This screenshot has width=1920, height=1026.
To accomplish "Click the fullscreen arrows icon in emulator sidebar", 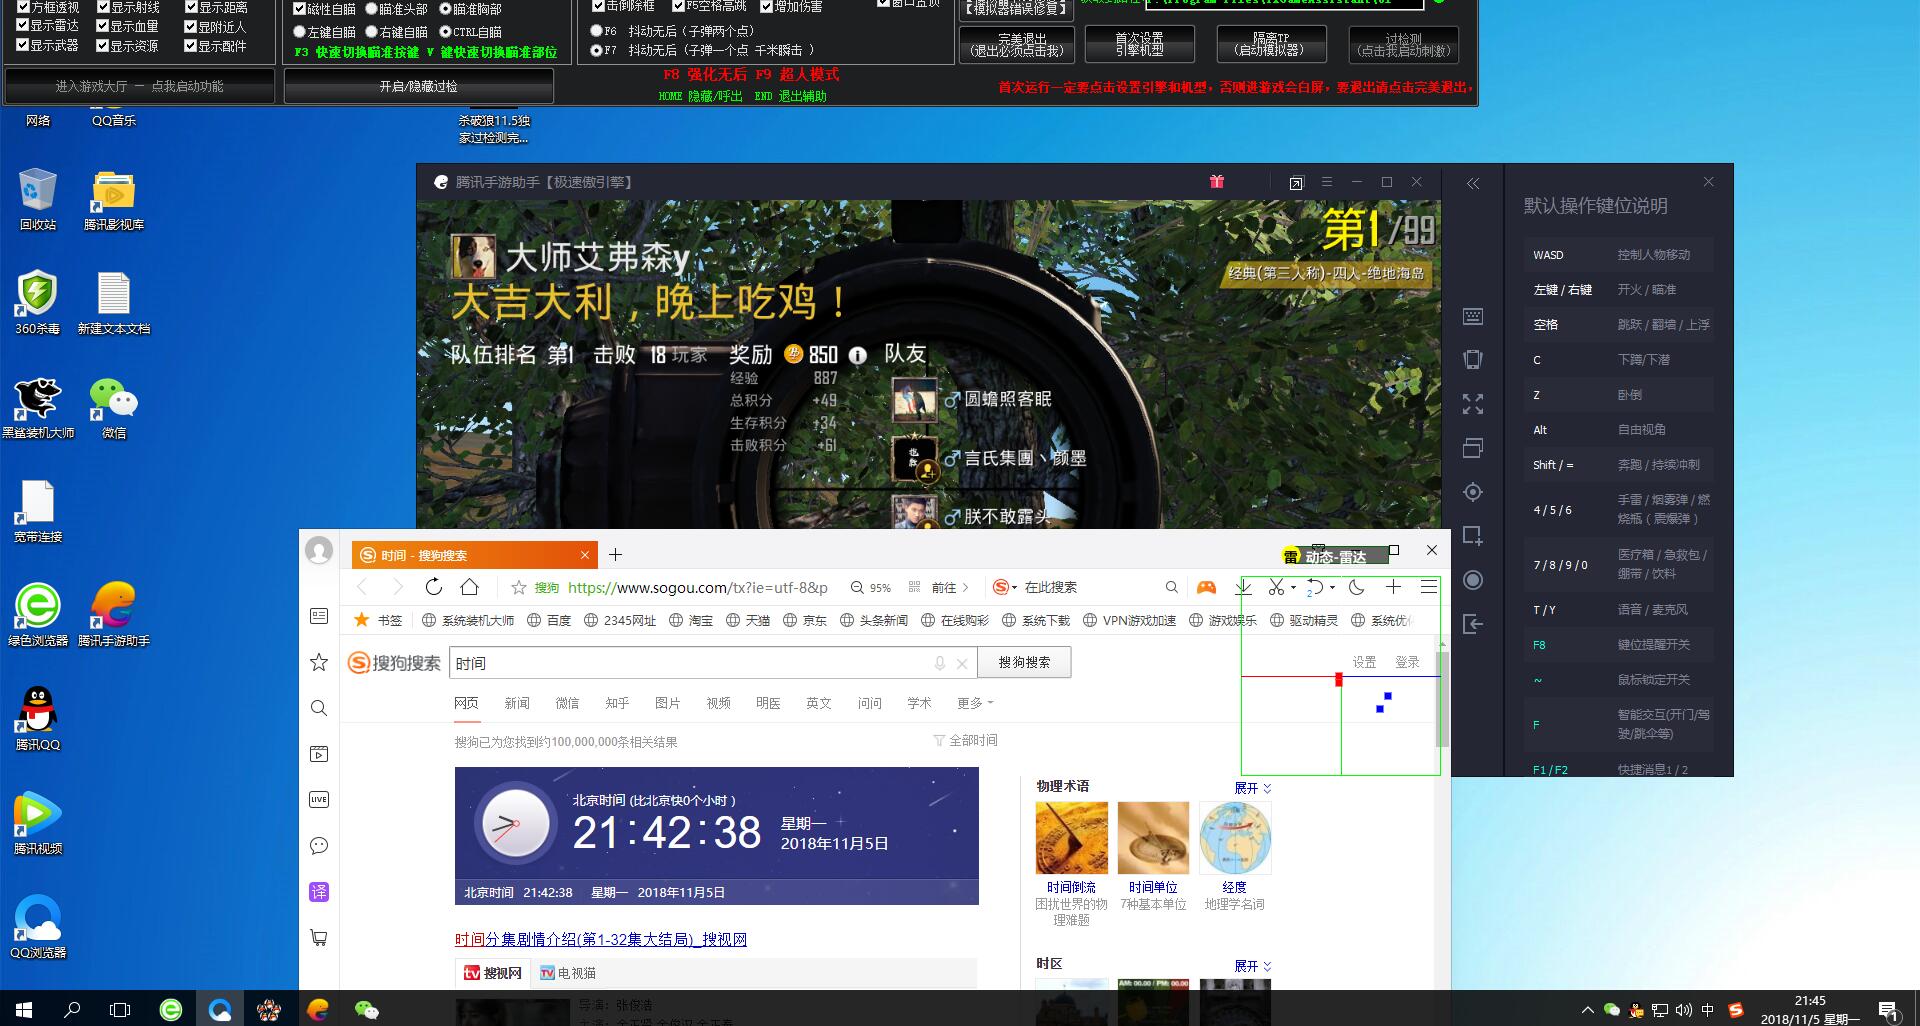I will tap(1472, 404).
